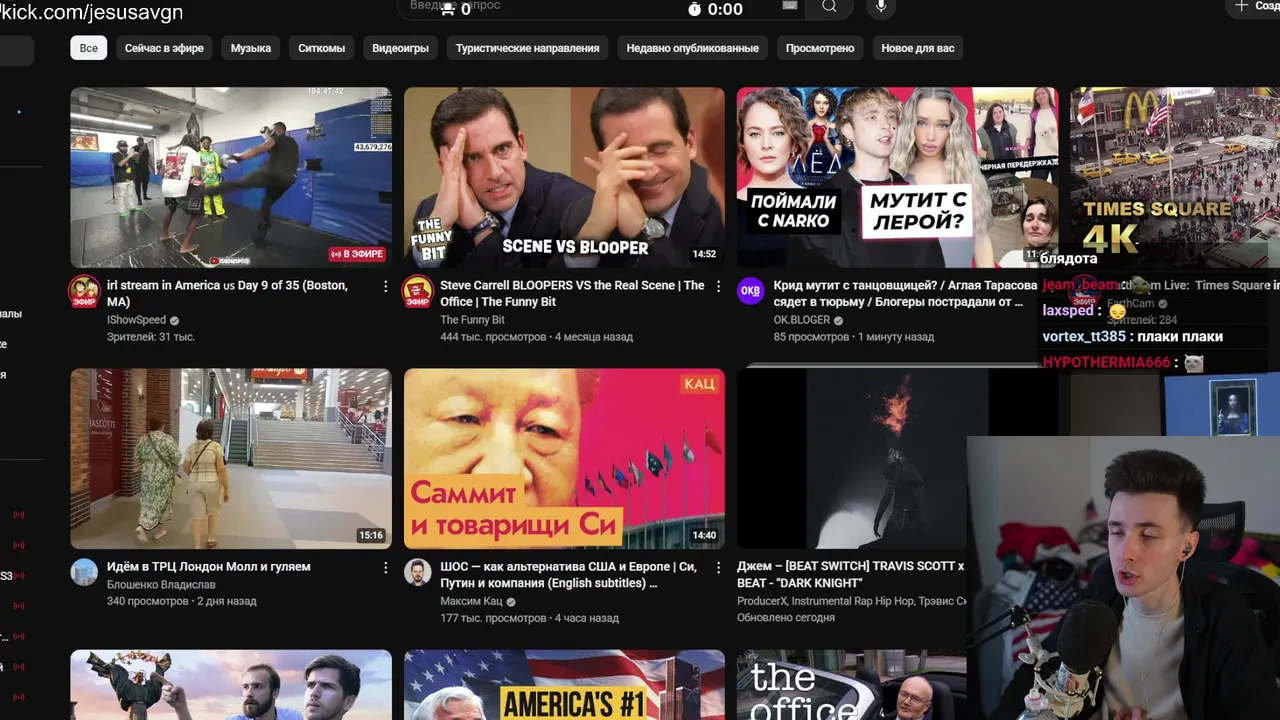Open the on-screen keyboard icon in the search box
The image size is (1280, 720).
pyautogui.click(x=790, y=6)
